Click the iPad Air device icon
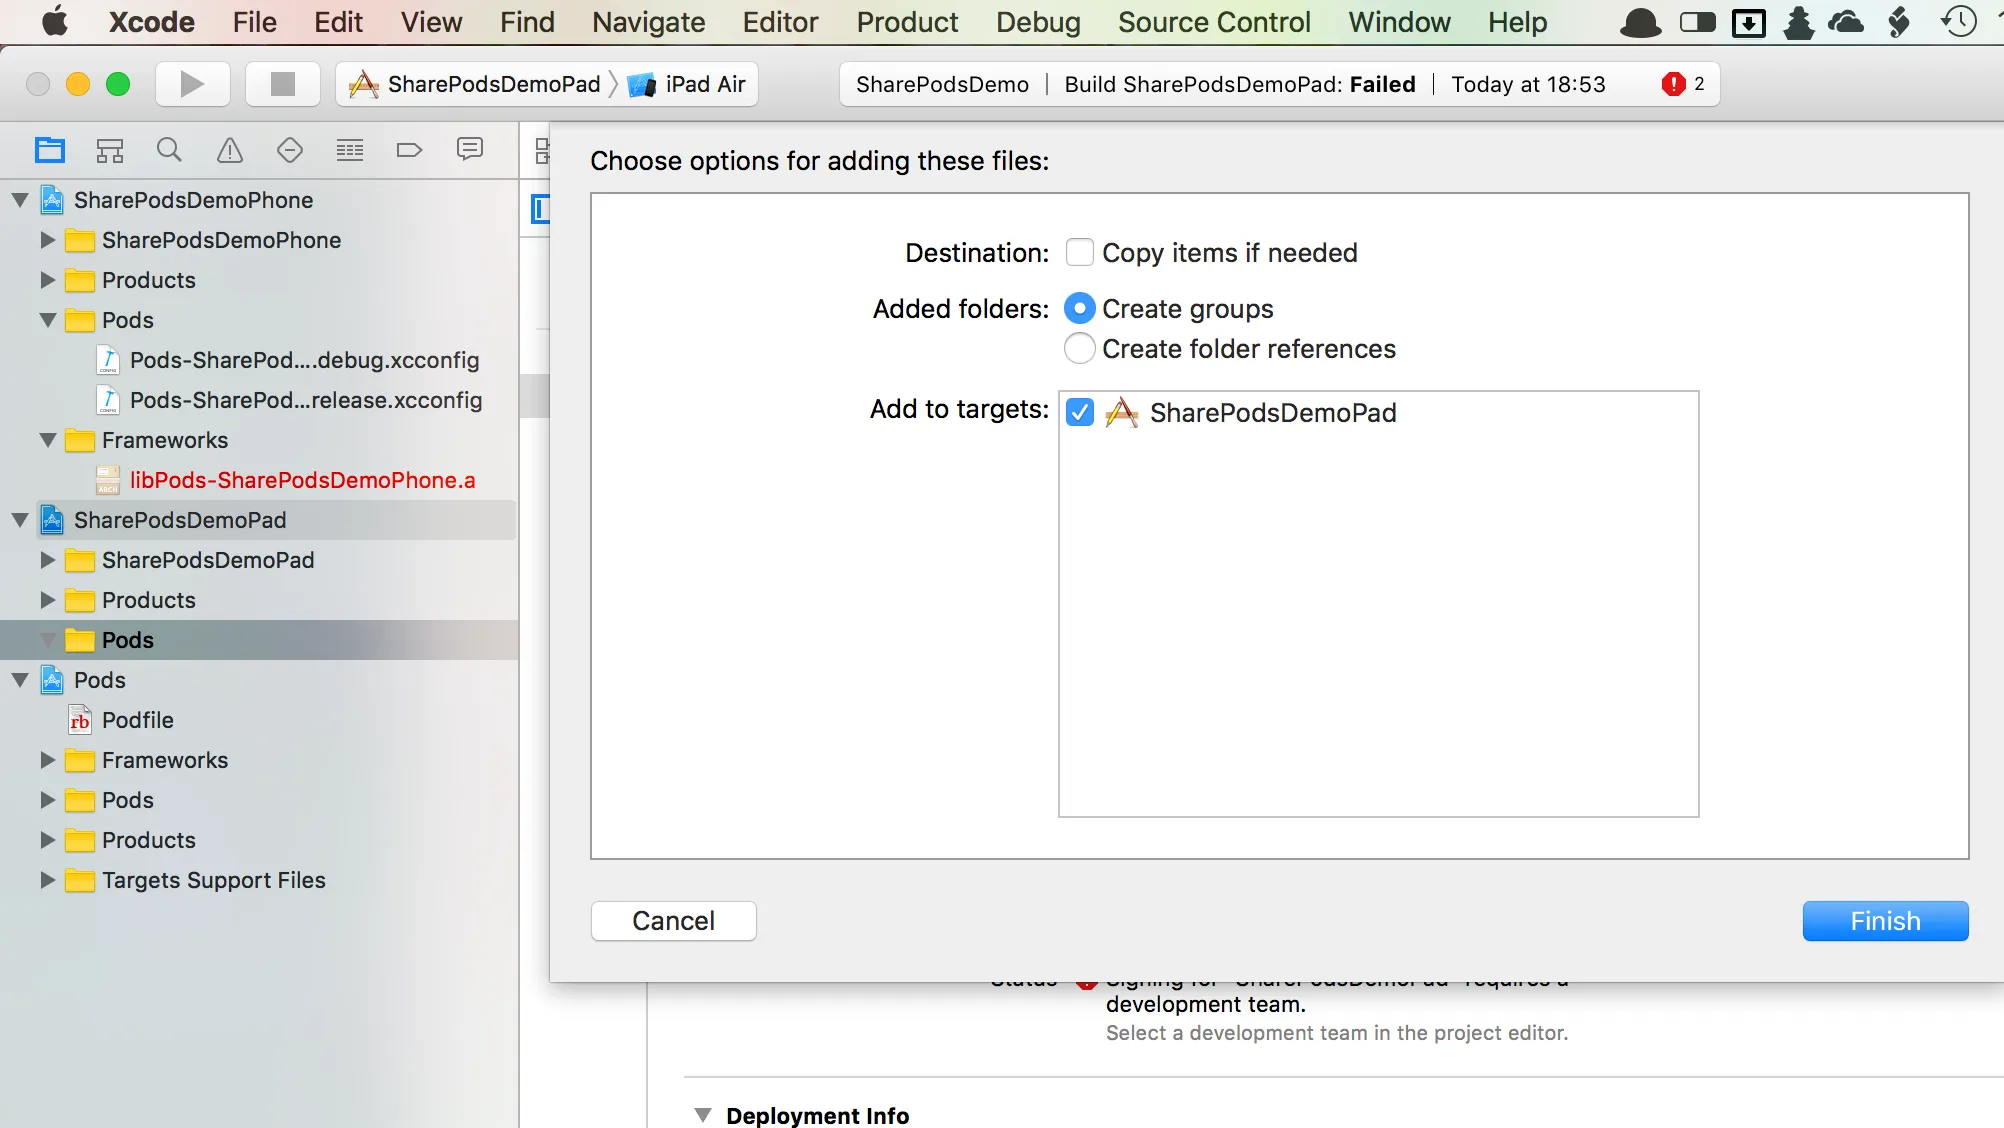This screenshot has height=1128, width=2004. [x=641, y=84]
